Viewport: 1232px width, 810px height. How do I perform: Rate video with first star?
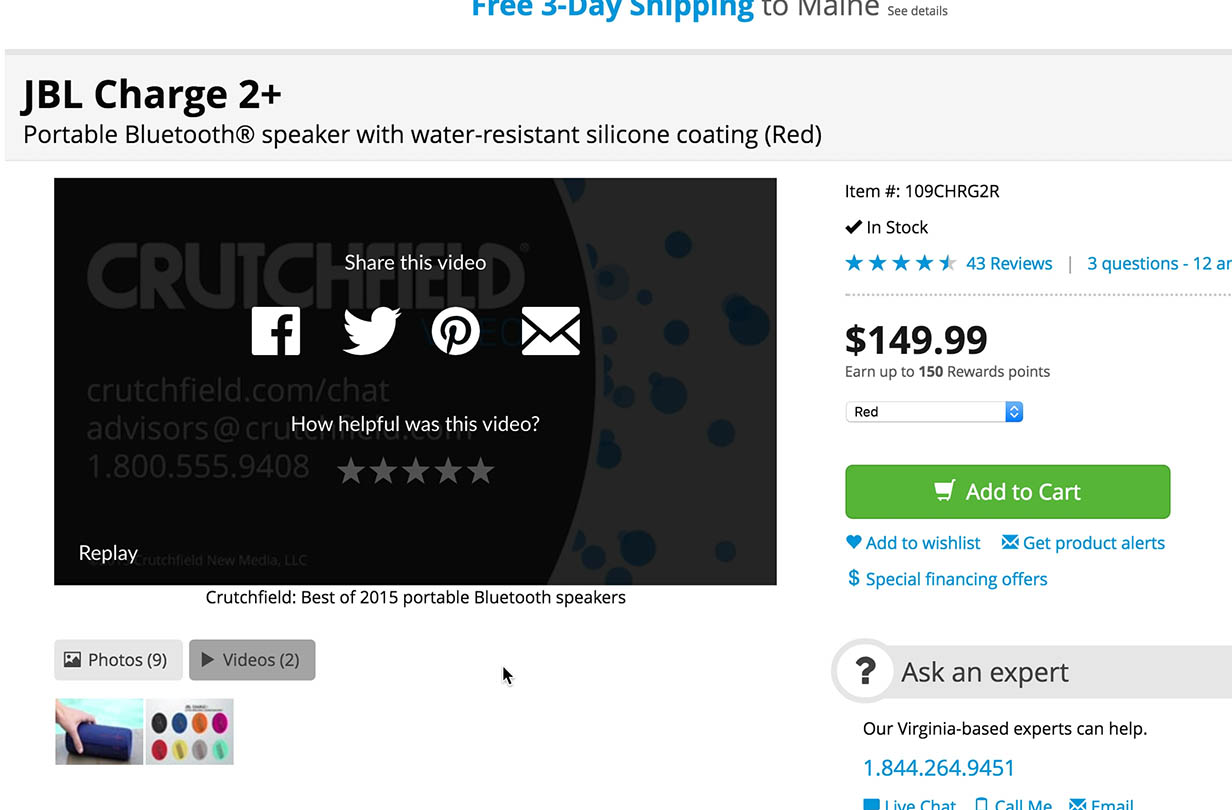pyautogui.click(x=351, y=470)
